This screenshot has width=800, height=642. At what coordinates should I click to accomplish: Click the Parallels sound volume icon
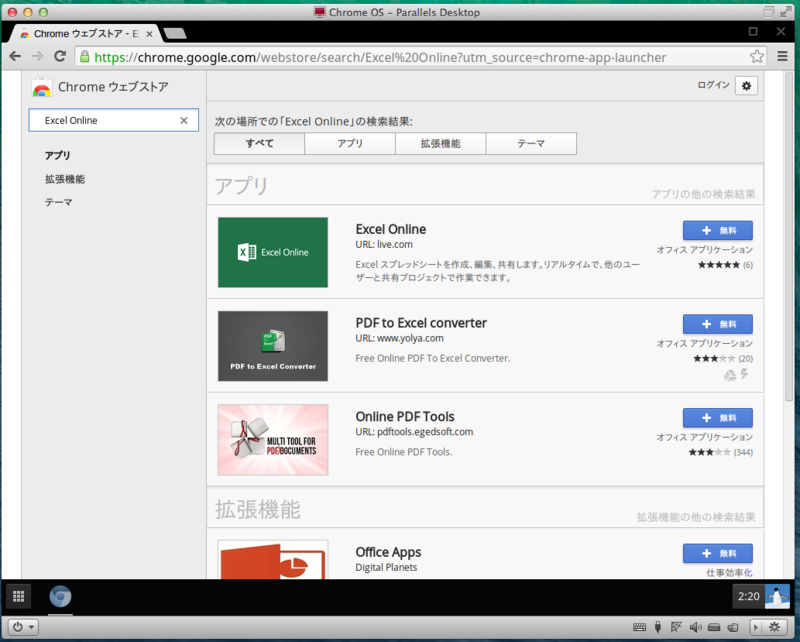click(x=695, y=627)
